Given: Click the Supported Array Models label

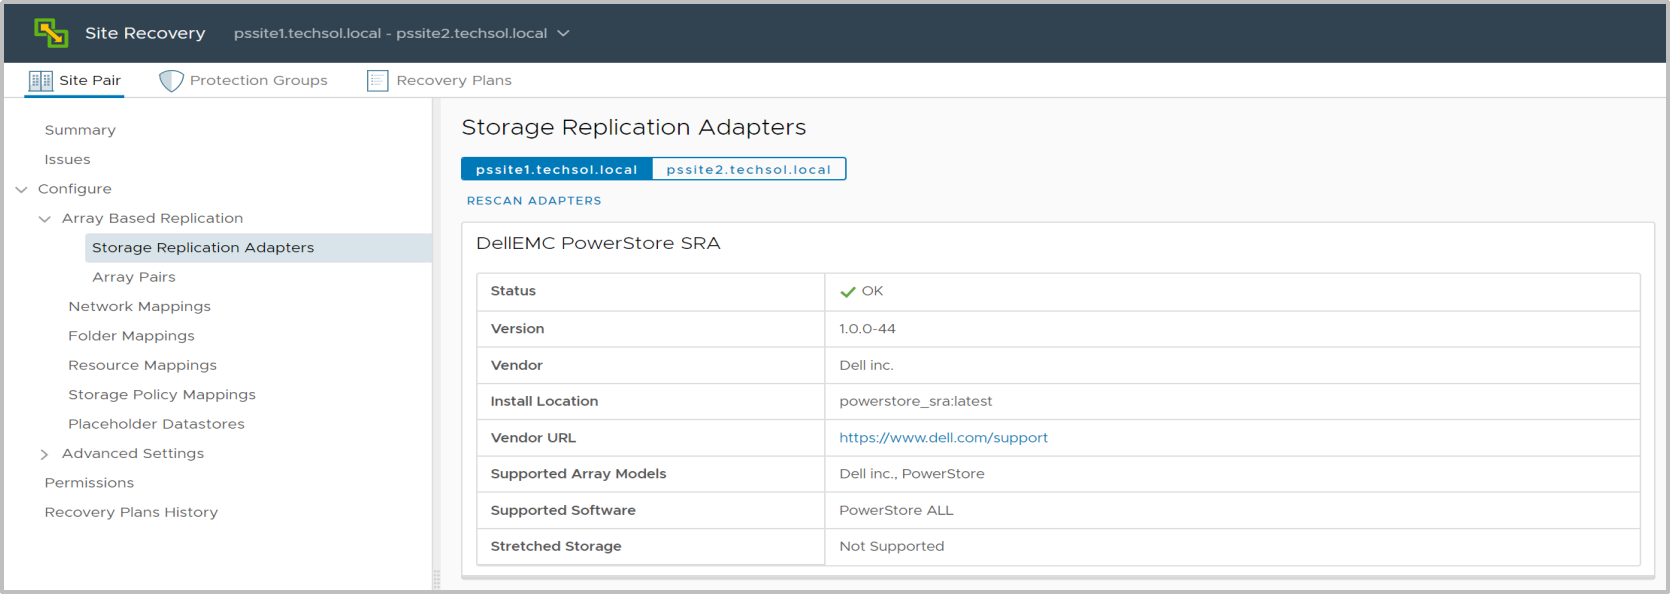Looking at the screenshot, I should point(578,474).
